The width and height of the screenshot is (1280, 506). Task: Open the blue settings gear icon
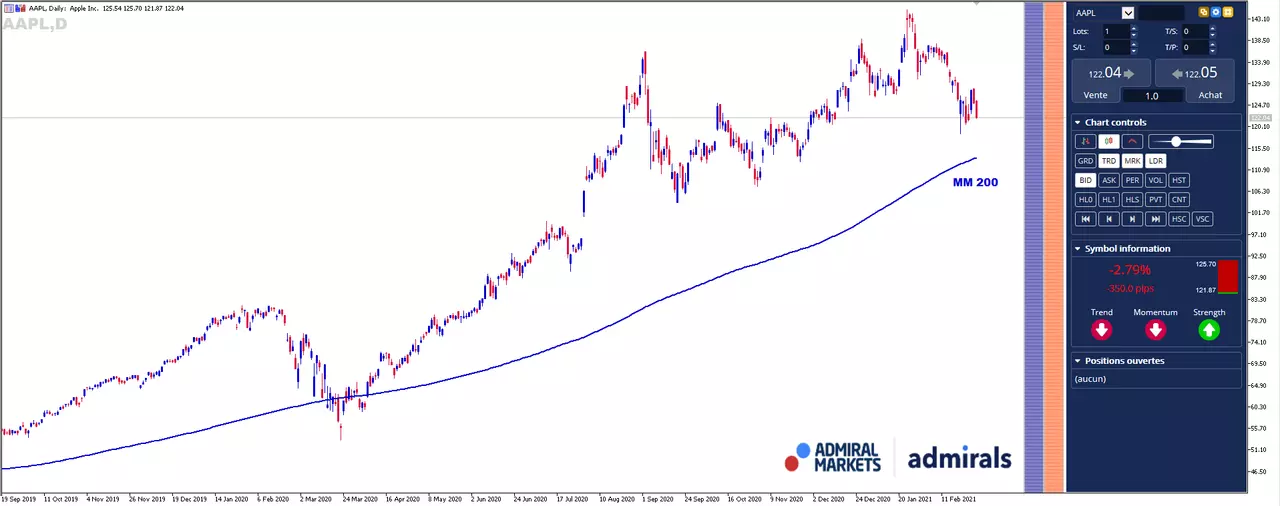(1216, 12)
